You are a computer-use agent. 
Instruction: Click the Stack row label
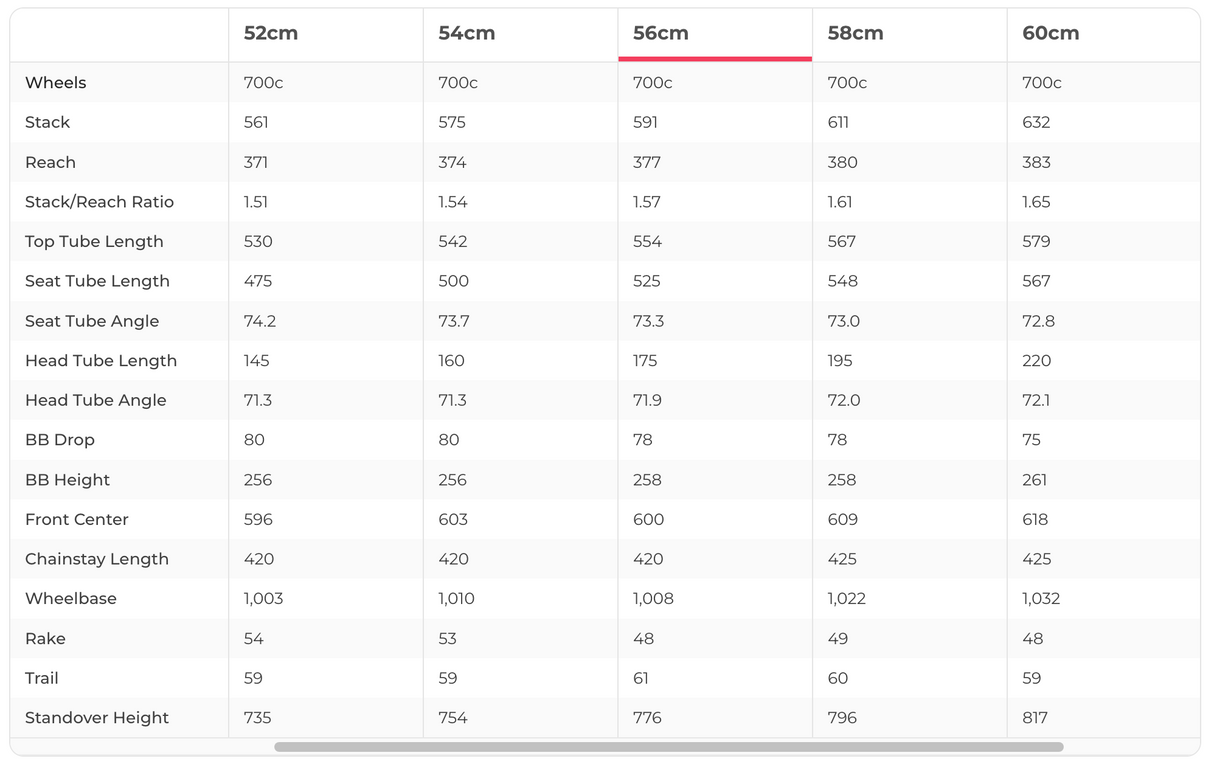click(x=48, y=122)
